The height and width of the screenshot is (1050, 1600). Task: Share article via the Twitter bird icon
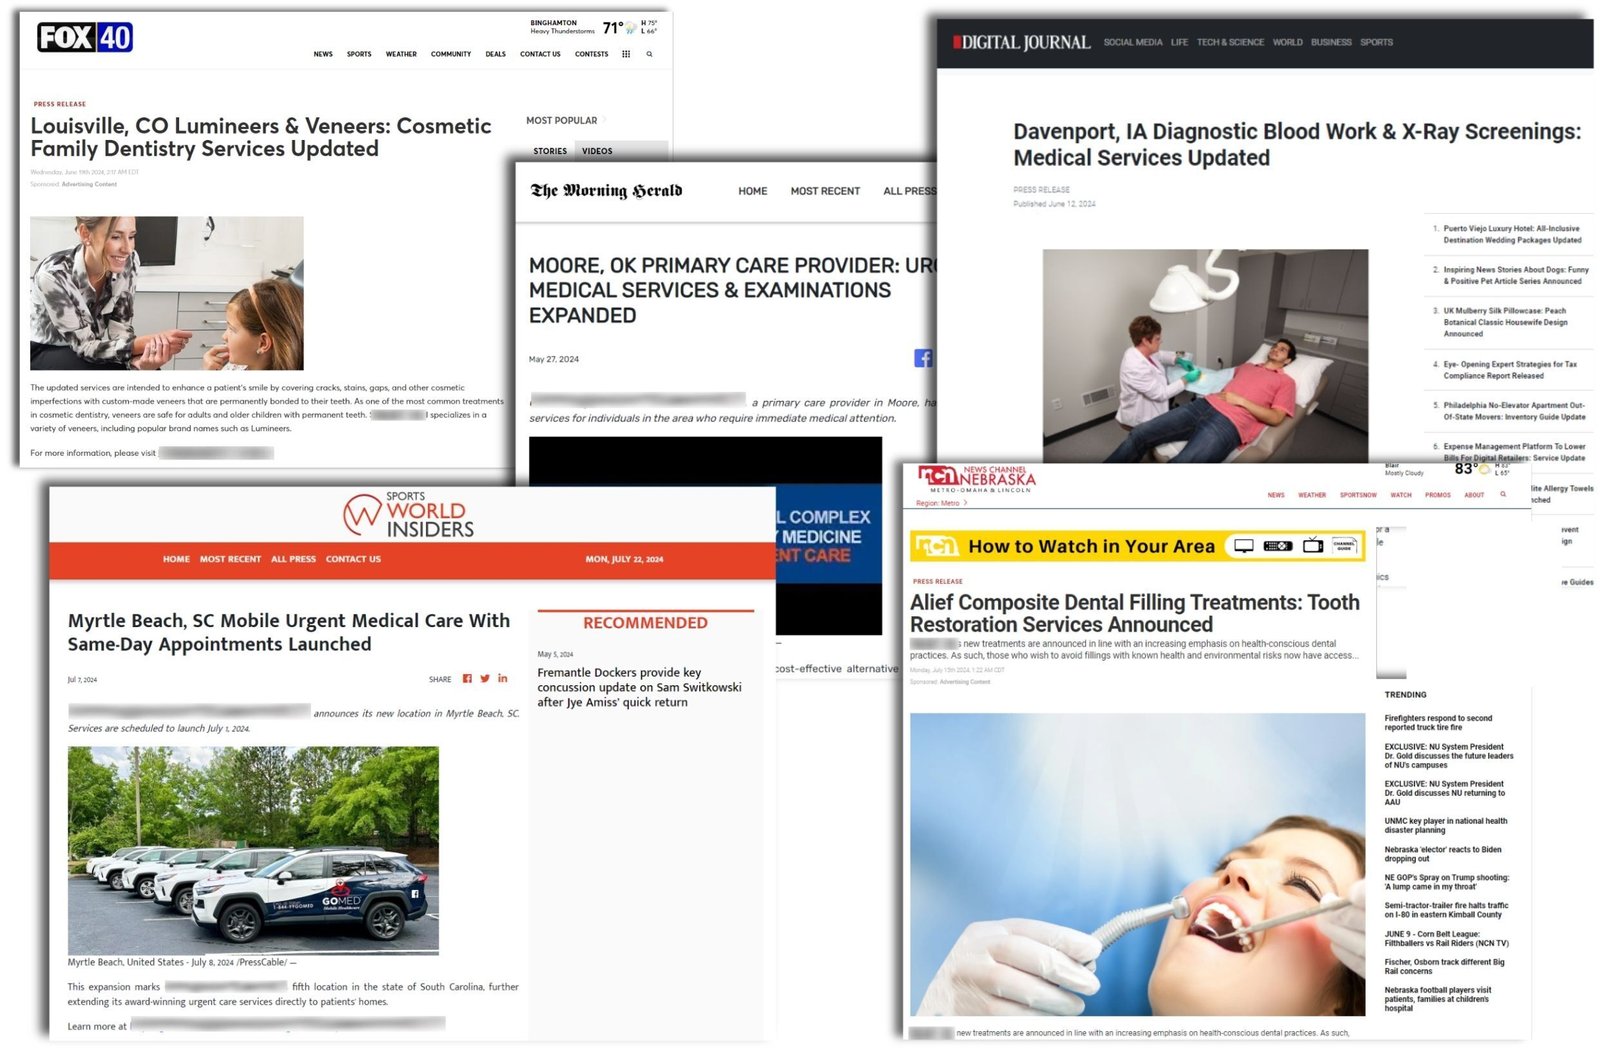(x=485, y=679)
